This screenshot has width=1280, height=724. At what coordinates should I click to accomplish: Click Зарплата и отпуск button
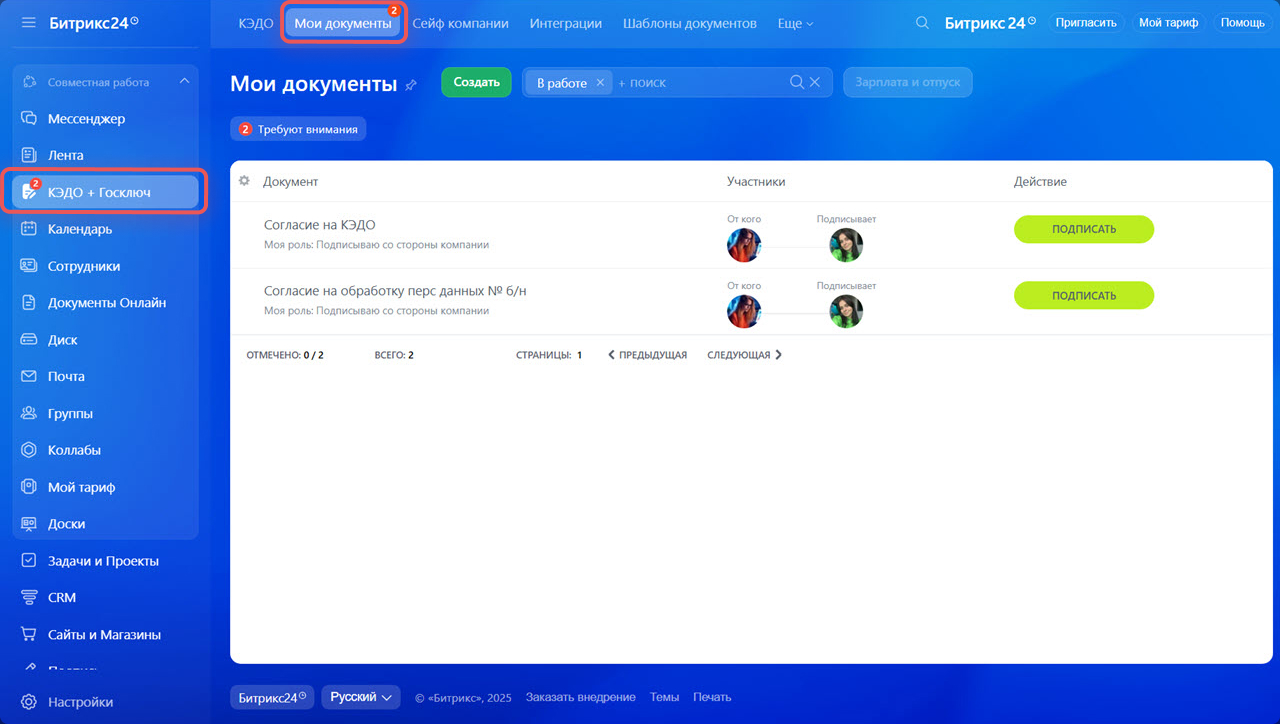coord(908,82)
